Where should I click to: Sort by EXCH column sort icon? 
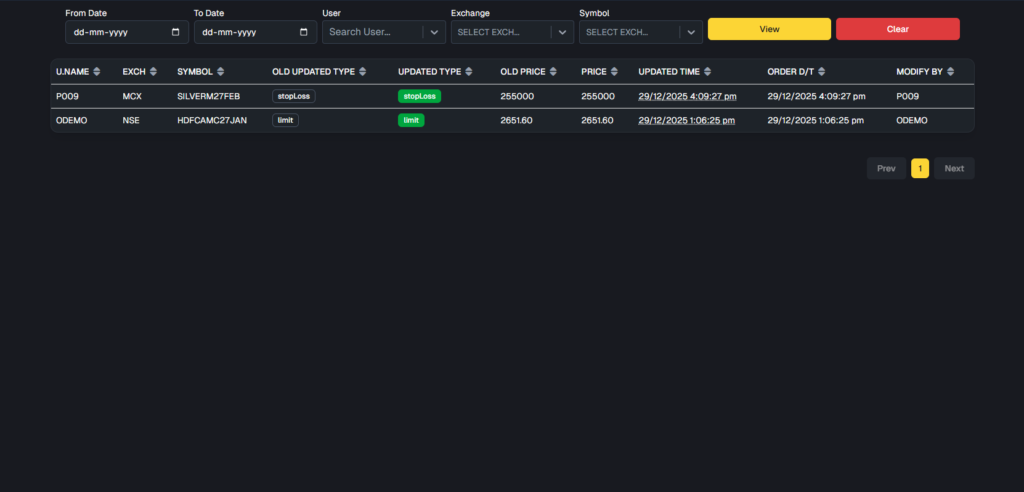point(153,72)
